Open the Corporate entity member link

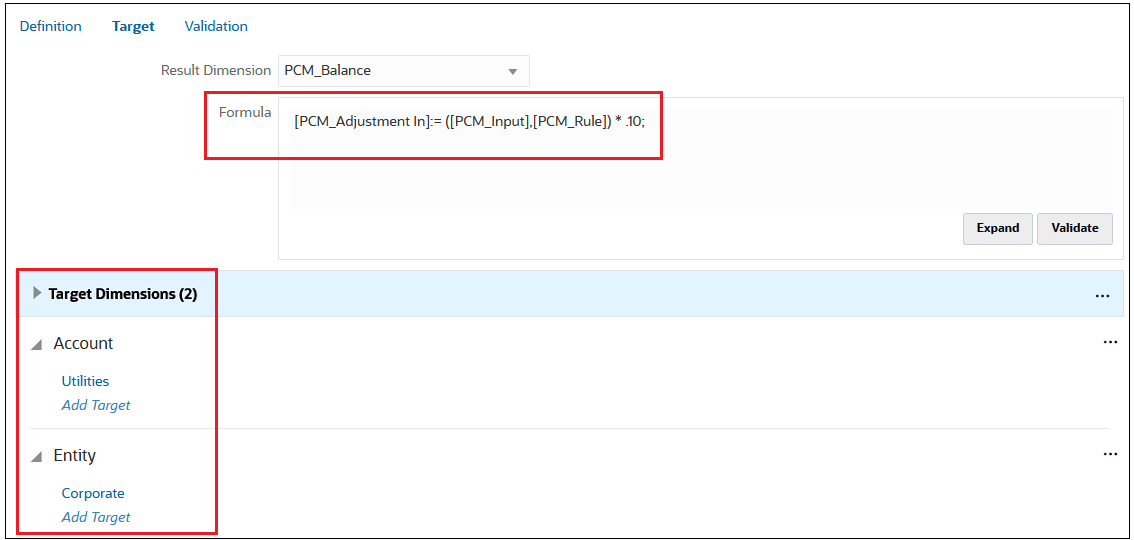pyautogui.click(x=93, y=493)
